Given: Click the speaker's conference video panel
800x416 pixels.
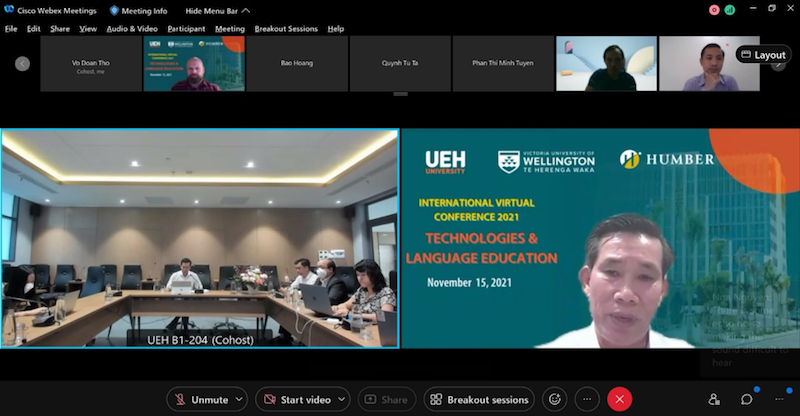Looking at the screenshot, I should coord(601,238).
